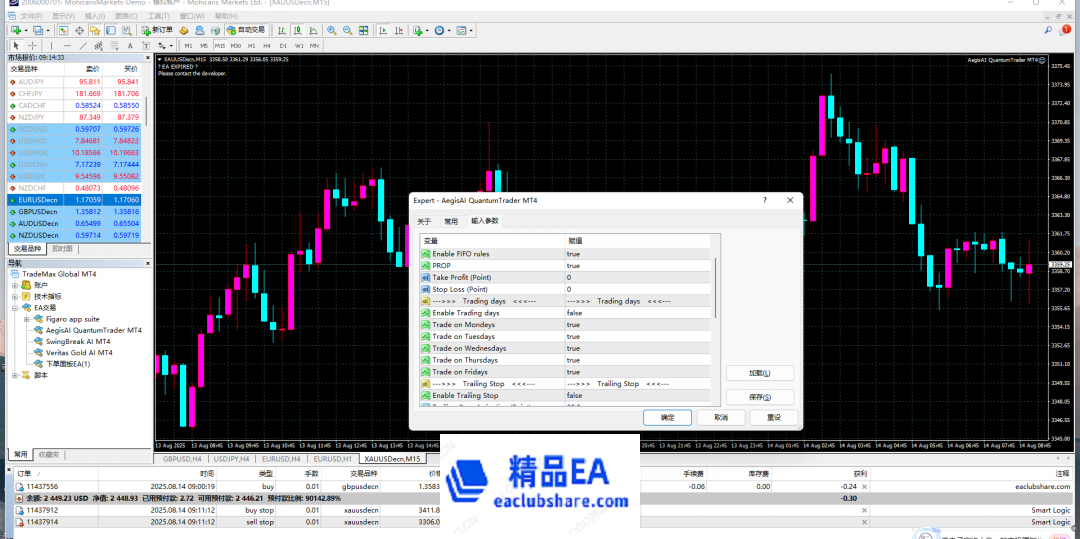The height and width of the screenshot is (539, 1080).
Task: Switch the chart to the H1 timeframe
Action: click(252, 46)
